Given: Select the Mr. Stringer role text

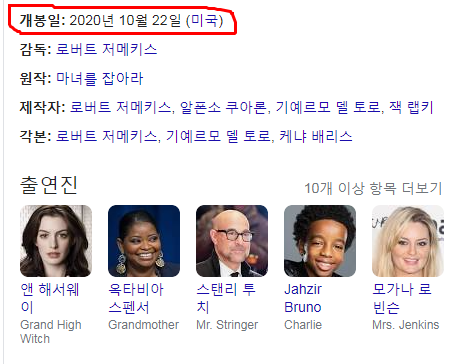Looking at the screenshot, I should point(227,325).
